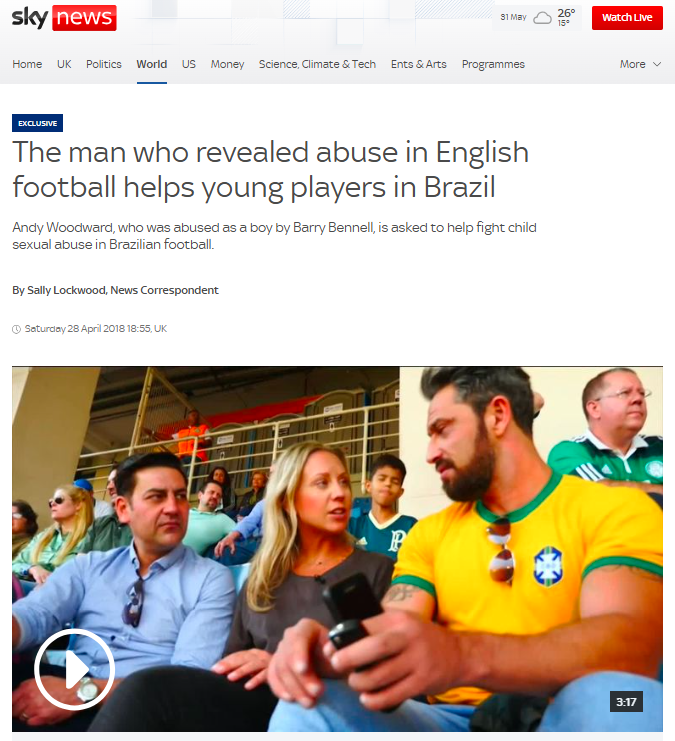
Task: Open the US news section
Action: (x=189, y=64)
